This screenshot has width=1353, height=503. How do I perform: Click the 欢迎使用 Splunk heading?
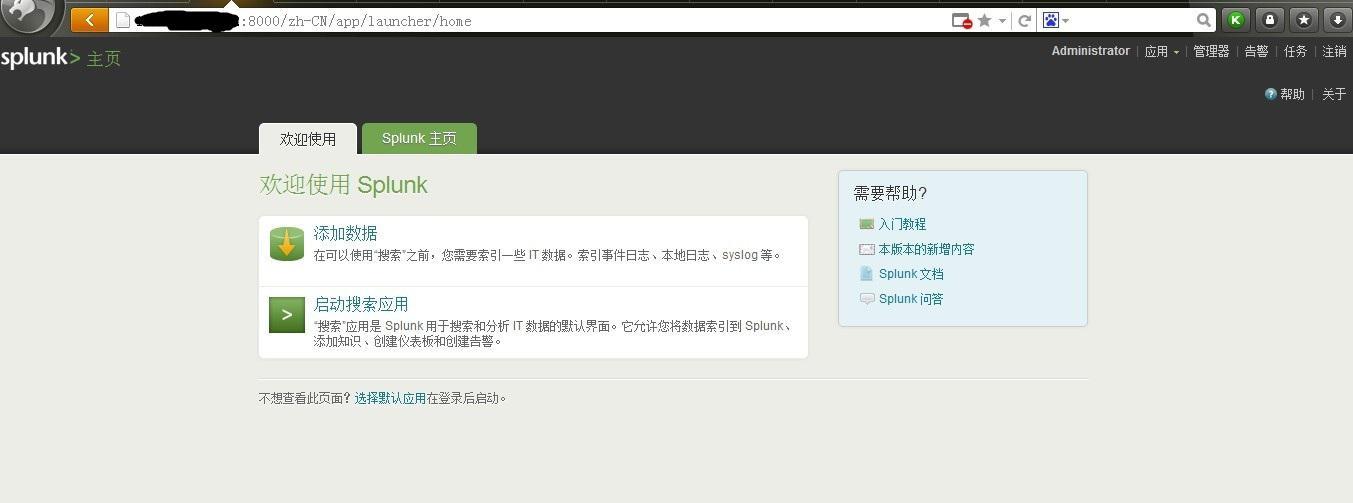click(343, 184)
